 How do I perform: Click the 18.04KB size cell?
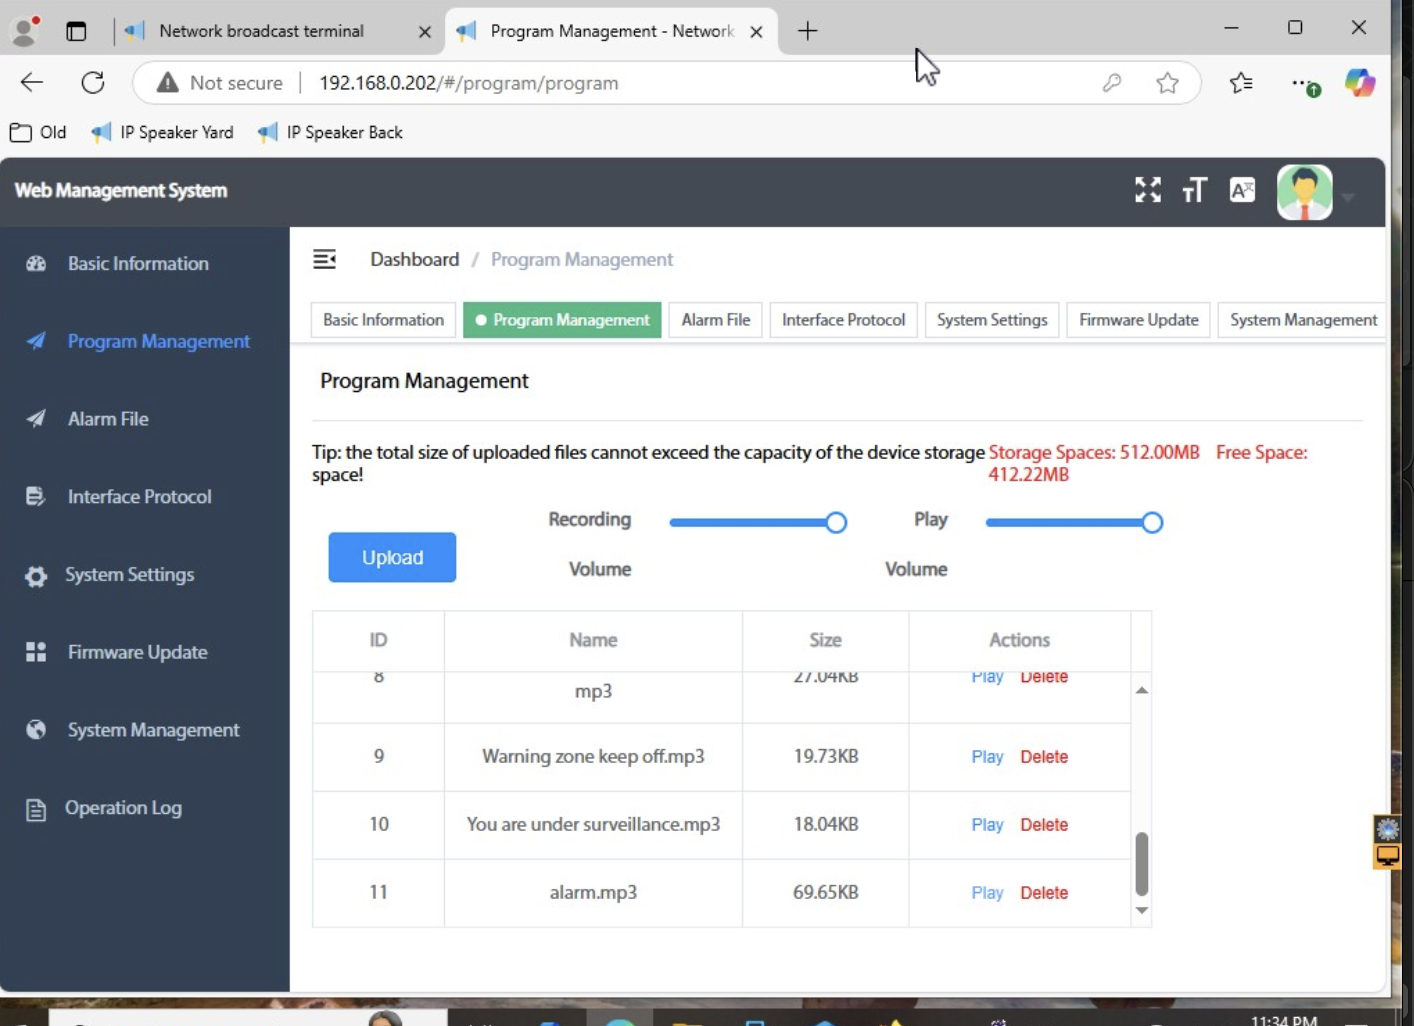point(826,825)
